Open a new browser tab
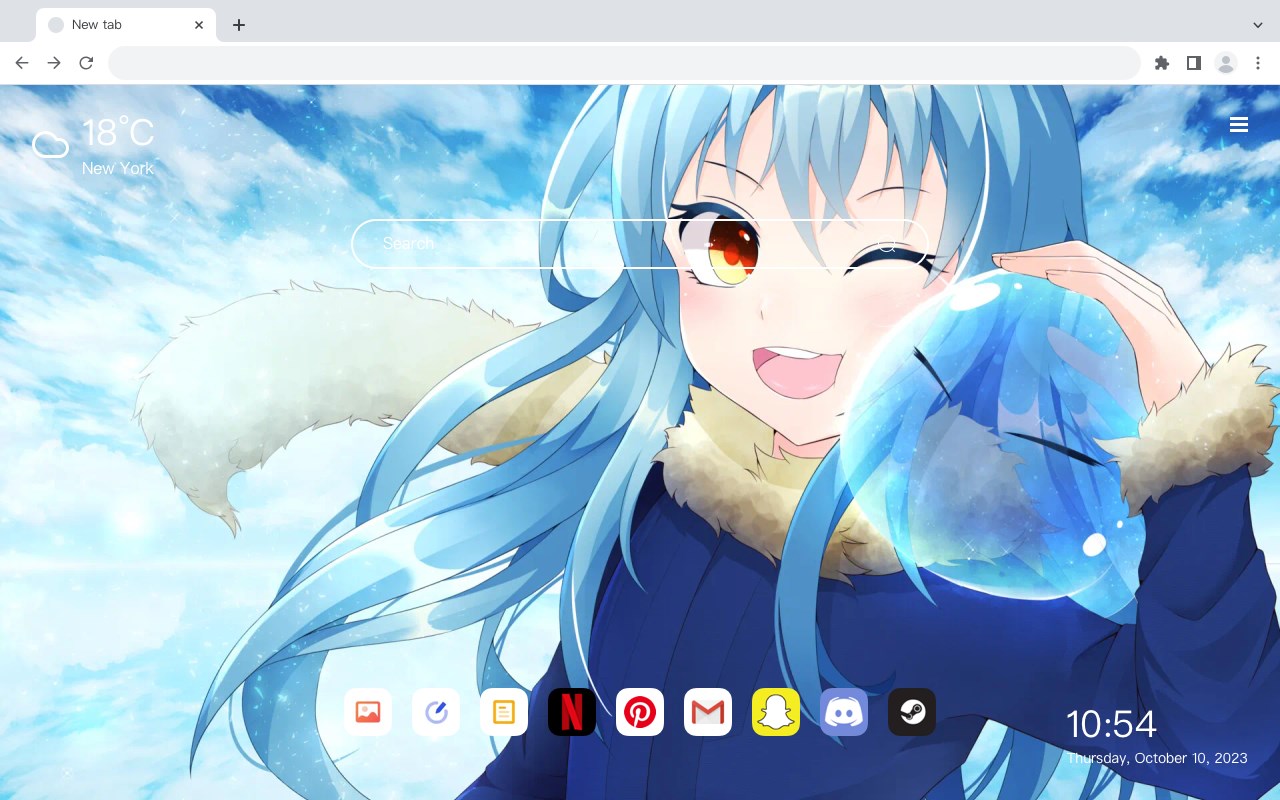 tap(238, 25)
